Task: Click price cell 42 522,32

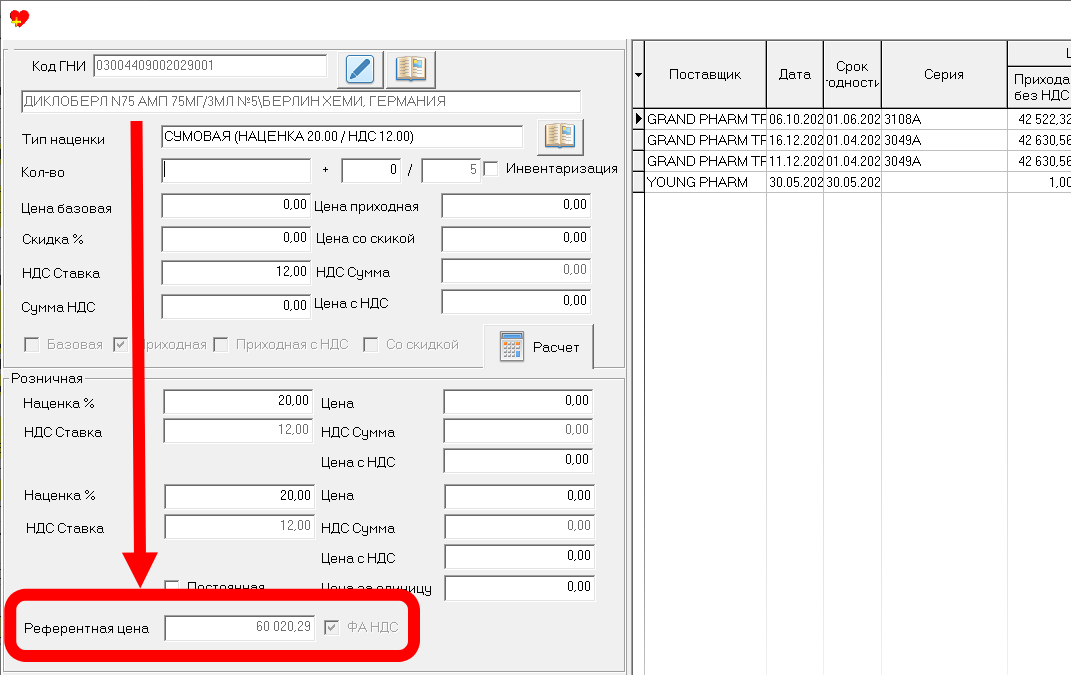Action: 1040,119
